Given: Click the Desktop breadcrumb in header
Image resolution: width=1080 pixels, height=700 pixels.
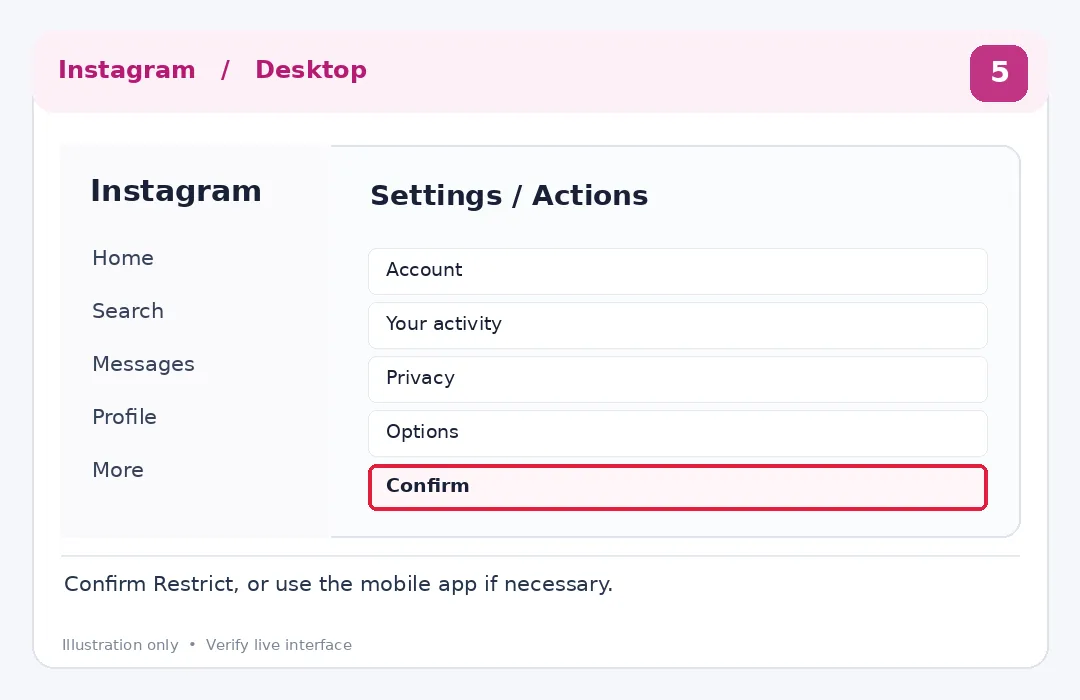Looking at the screenshot, I should 311,70.
